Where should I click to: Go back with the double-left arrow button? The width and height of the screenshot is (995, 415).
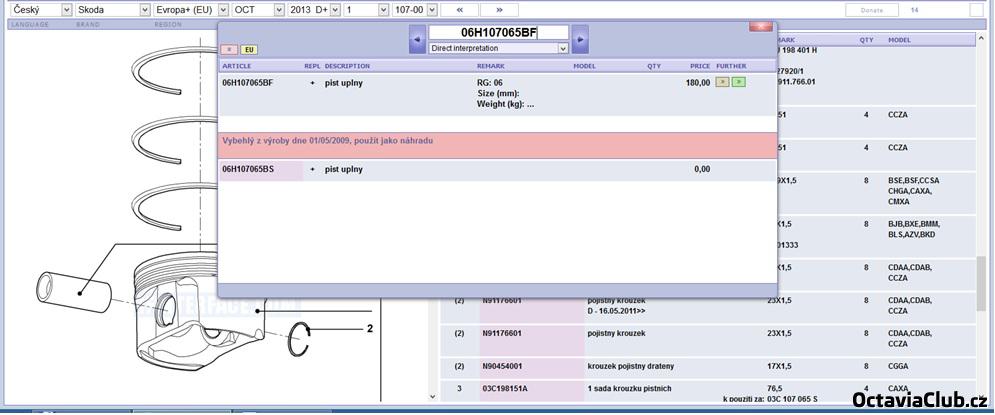point(460,9)
